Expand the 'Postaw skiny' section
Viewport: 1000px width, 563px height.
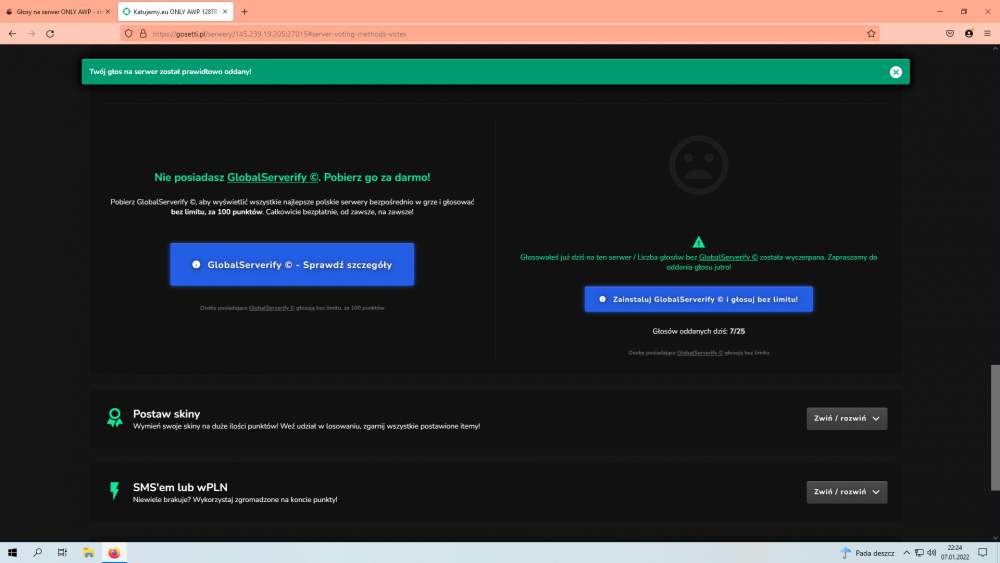point(846,418)
